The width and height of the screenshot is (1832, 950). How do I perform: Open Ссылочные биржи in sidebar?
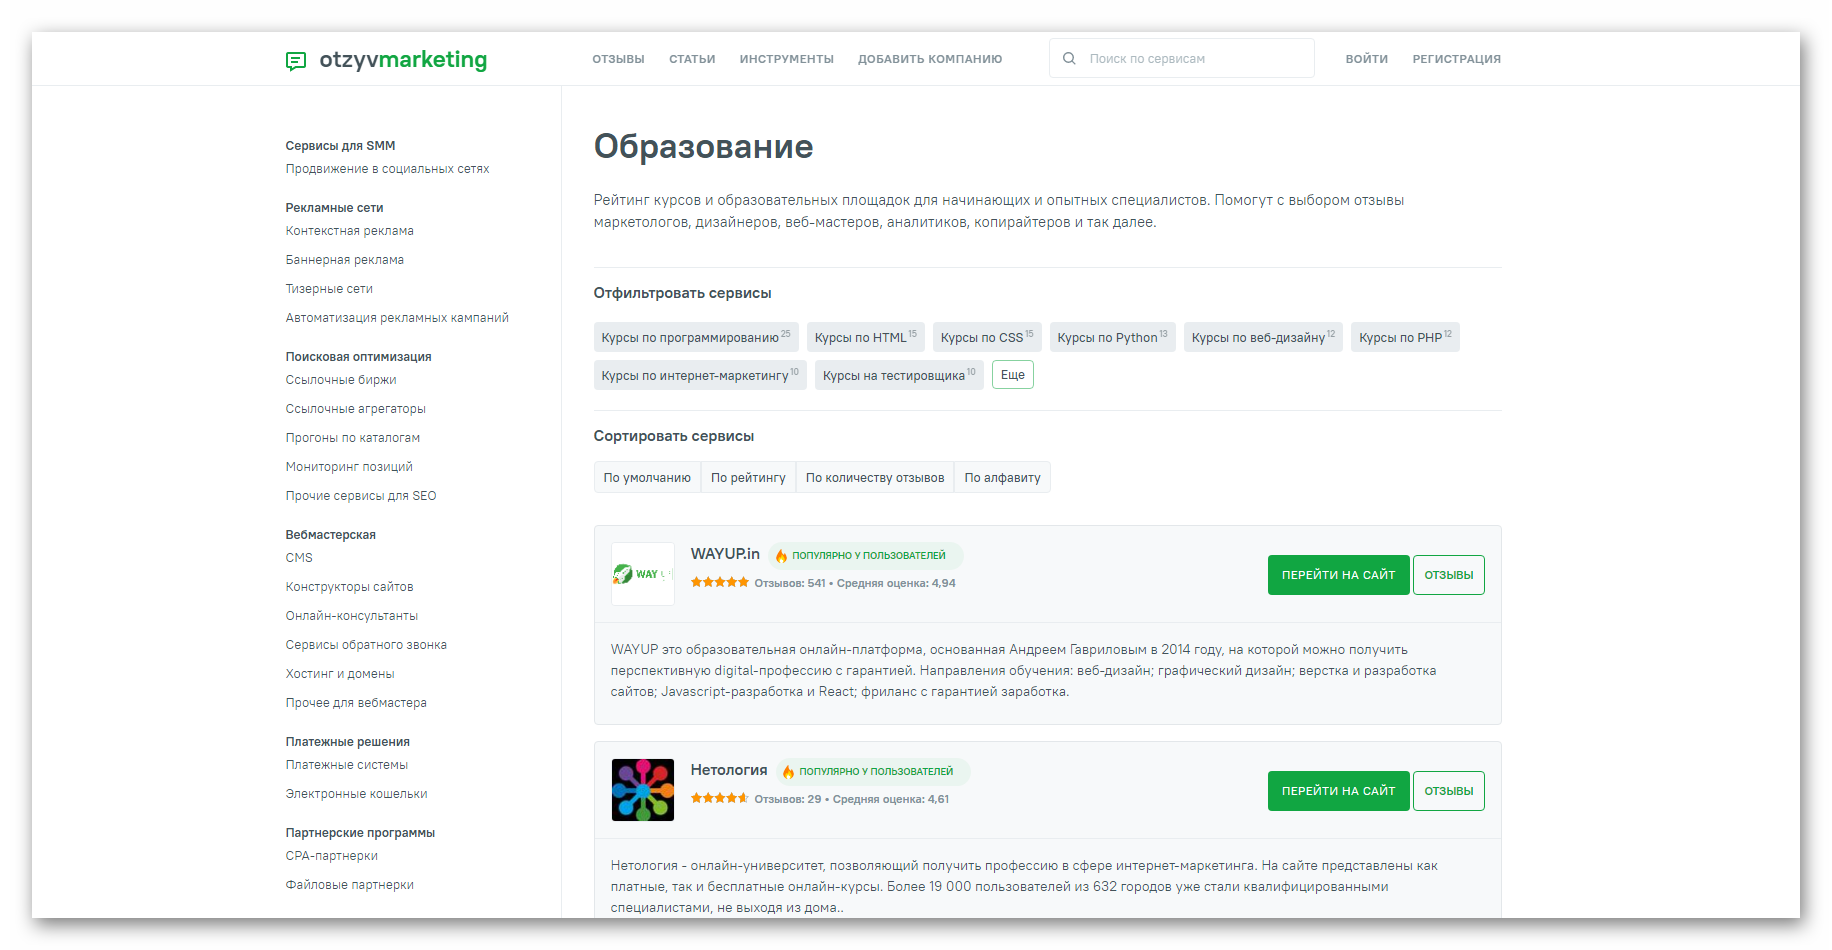point(341,380)
